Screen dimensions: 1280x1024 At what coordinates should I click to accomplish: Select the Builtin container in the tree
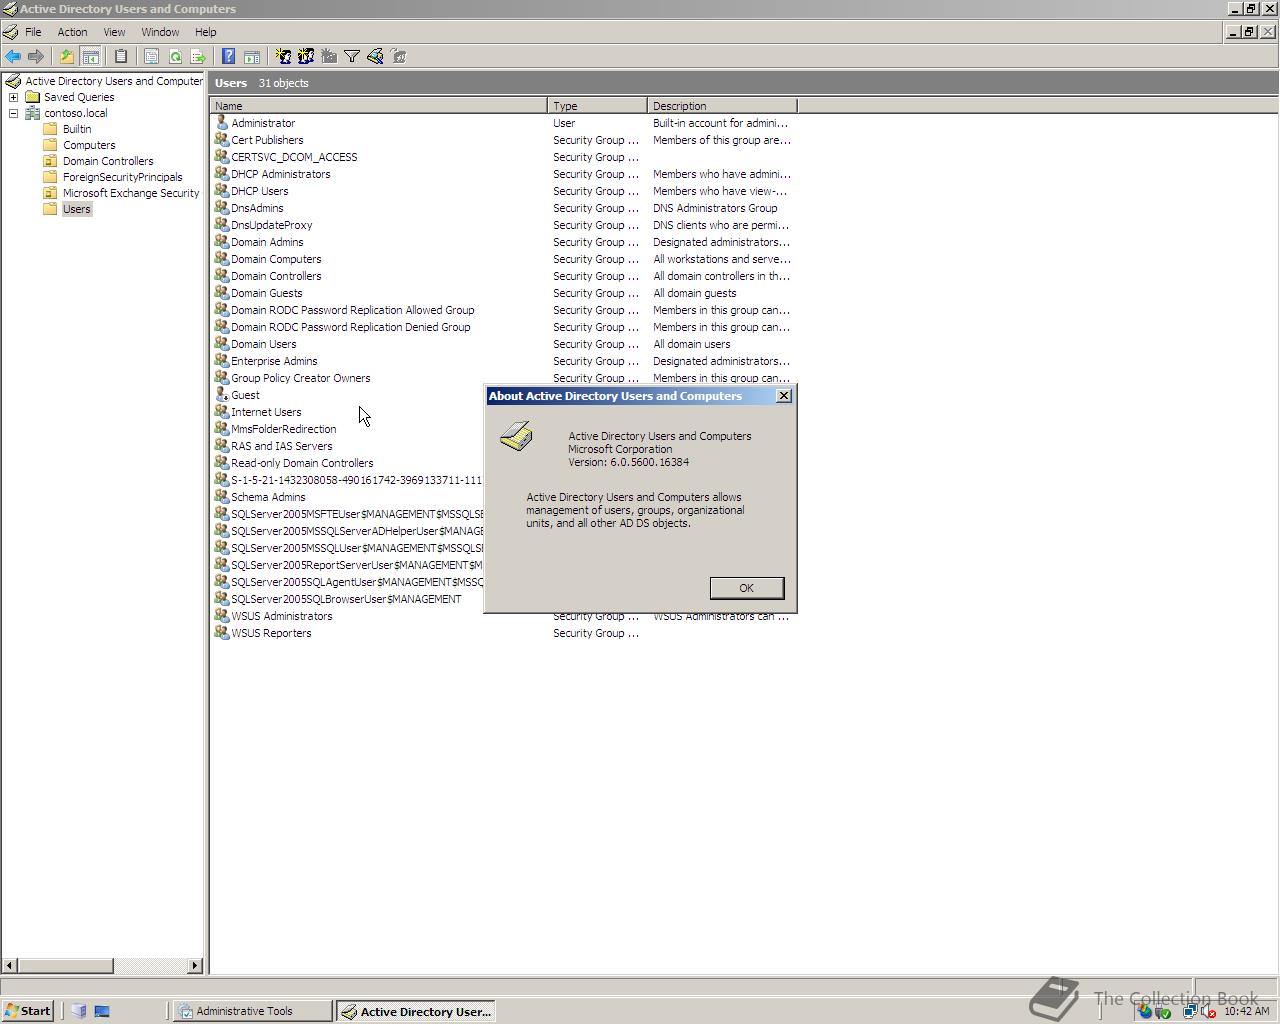pyautogui.click(x=77, y=129)
